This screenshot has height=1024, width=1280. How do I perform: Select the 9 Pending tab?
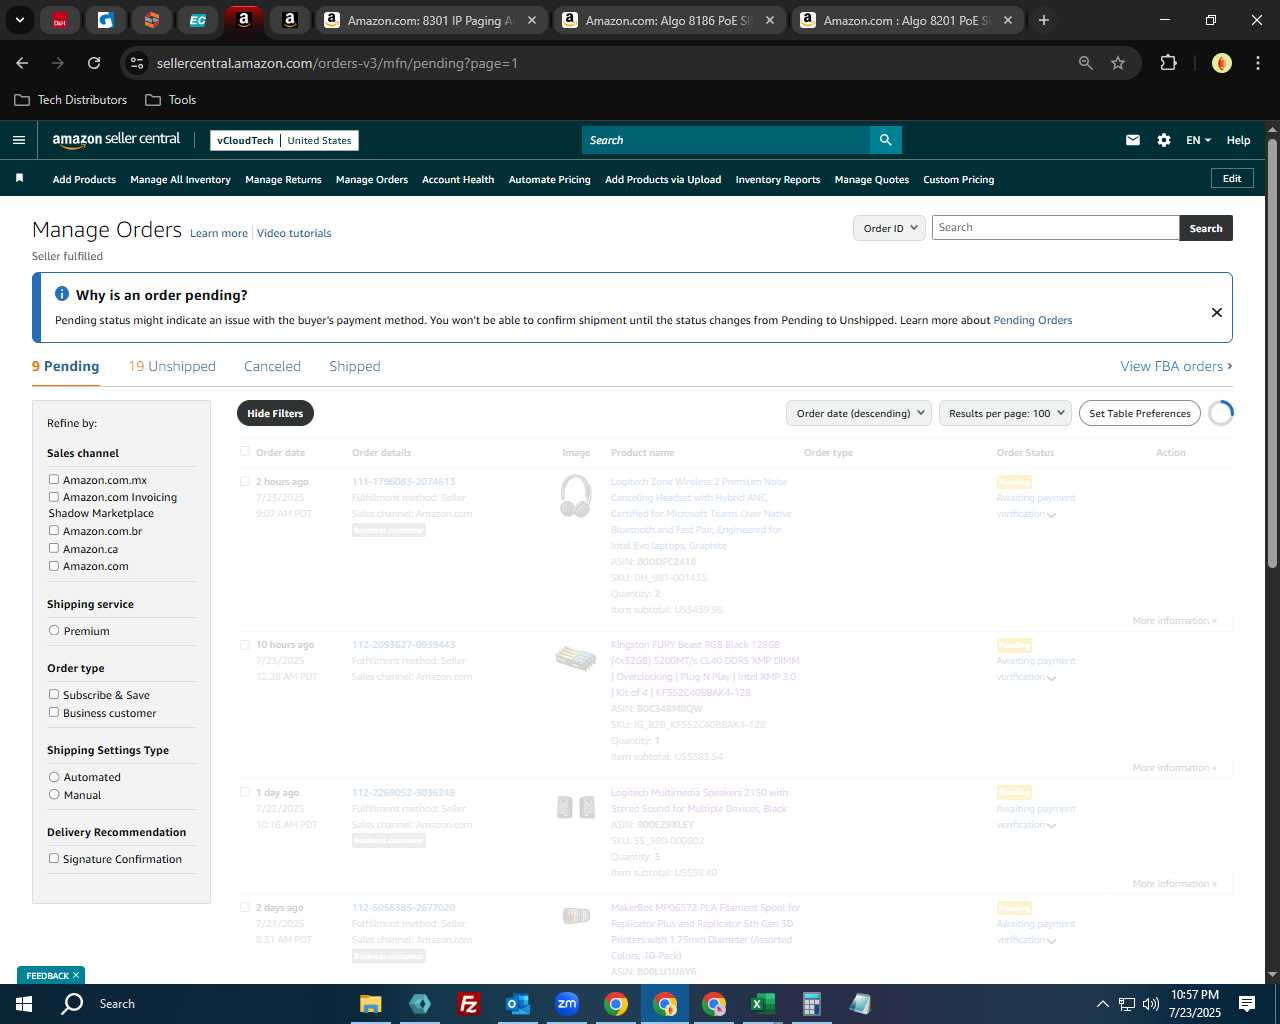click(x=66, y=366)
